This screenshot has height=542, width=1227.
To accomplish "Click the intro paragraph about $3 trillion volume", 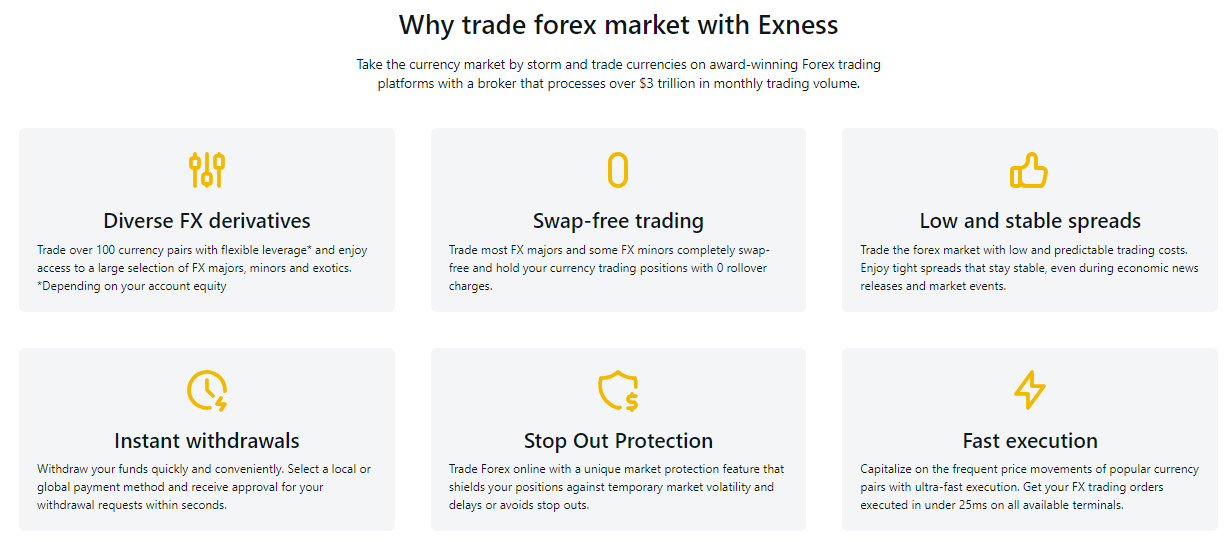I will [618, 74].
